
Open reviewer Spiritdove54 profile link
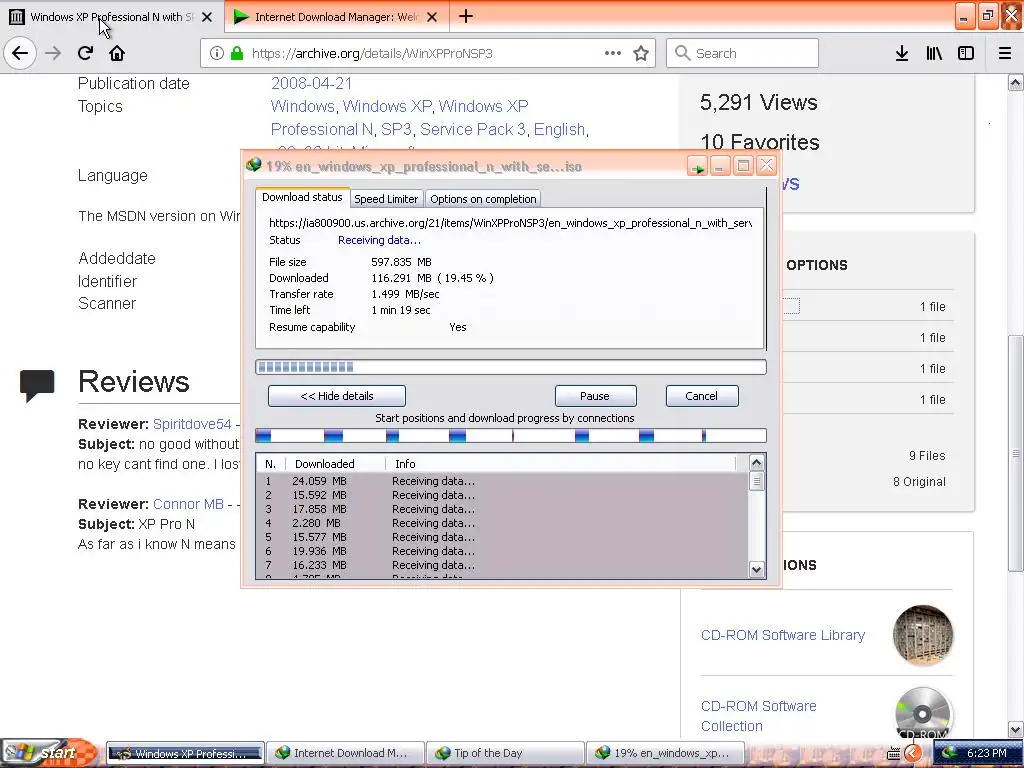(x=192, y=424)
